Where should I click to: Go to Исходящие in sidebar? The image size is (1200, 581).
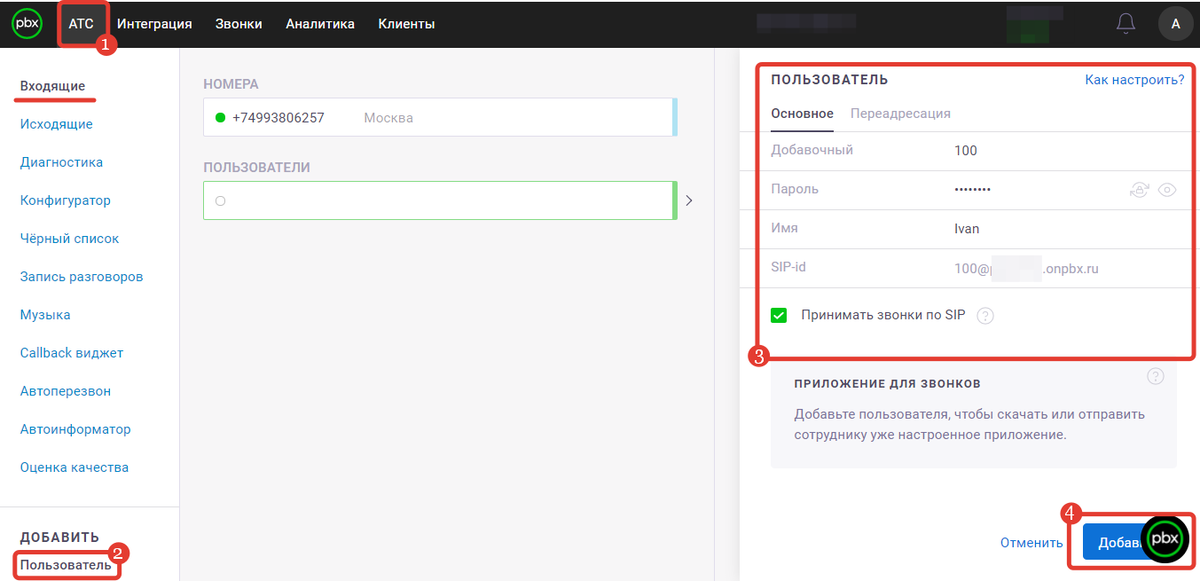[x=56, y=124]
